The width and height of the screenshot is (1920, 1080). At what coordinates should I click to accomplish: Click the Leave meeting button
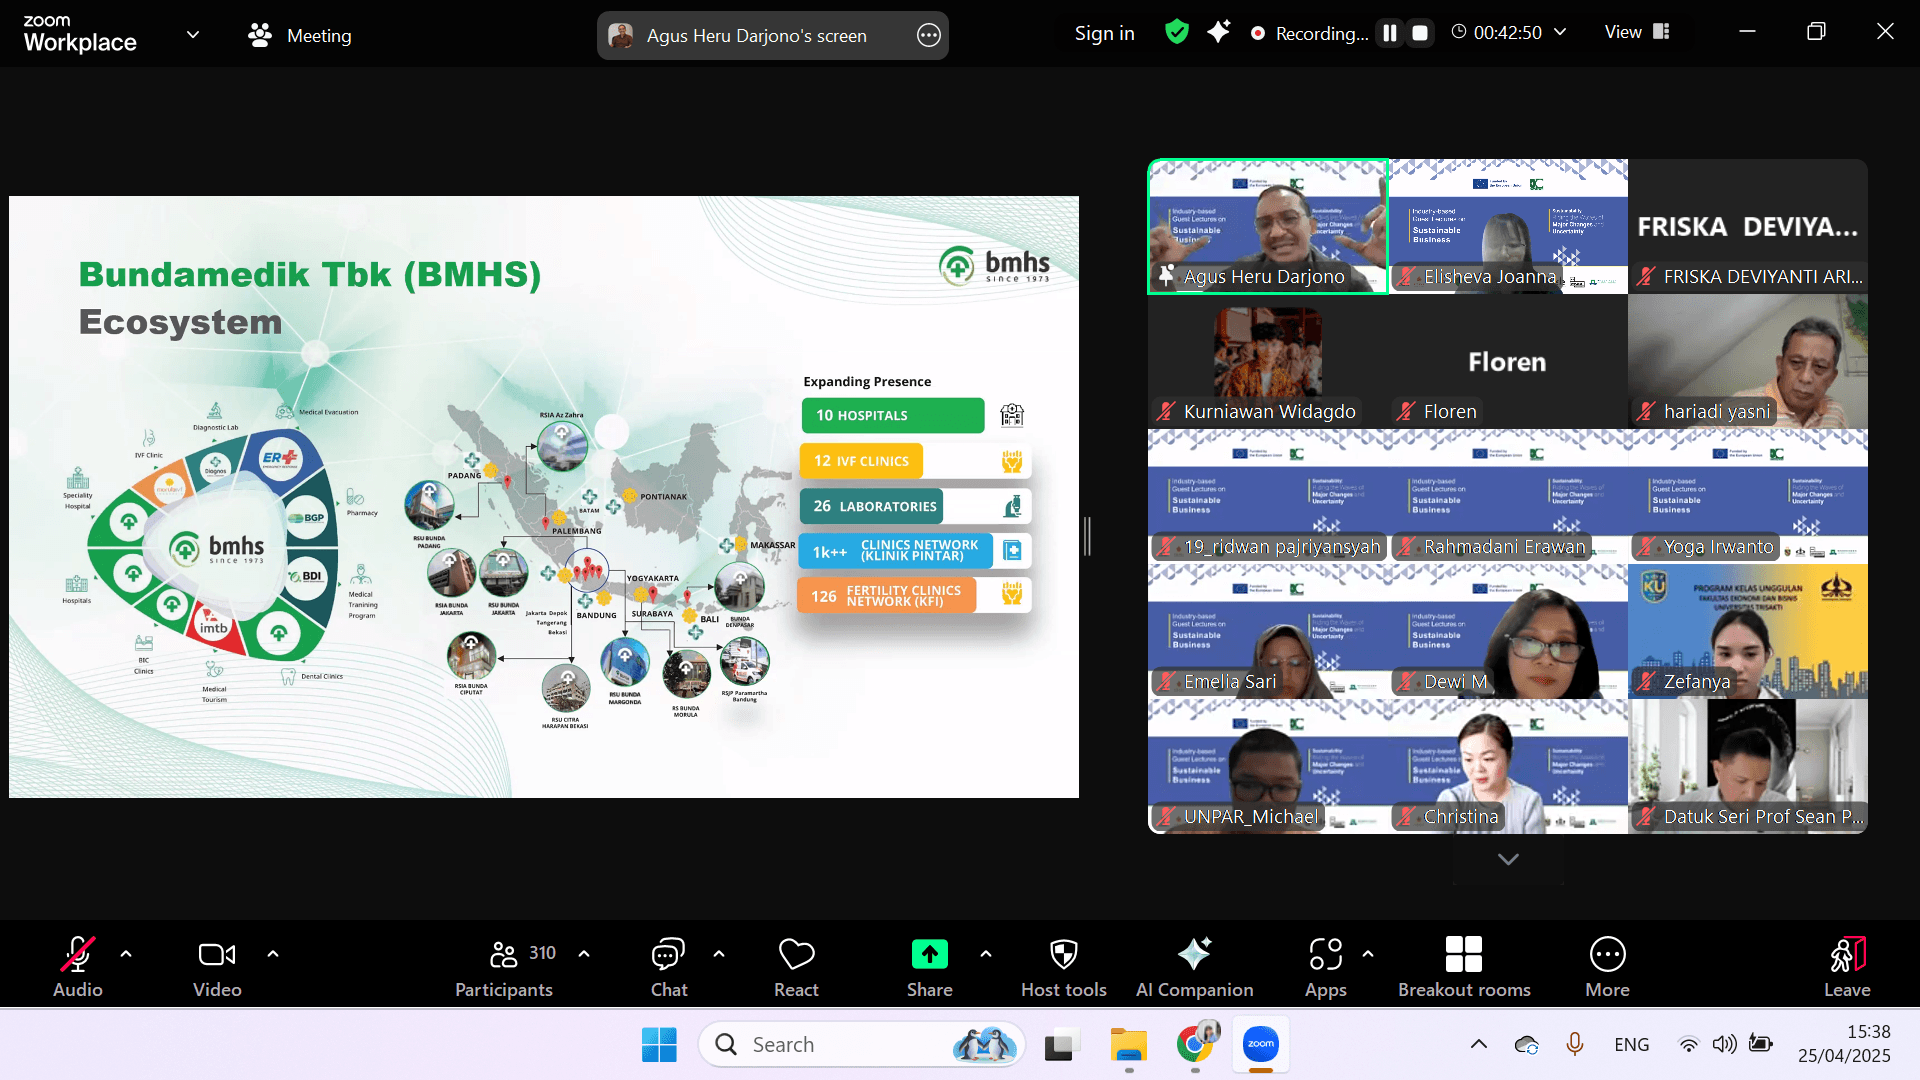pos(1847,967)
